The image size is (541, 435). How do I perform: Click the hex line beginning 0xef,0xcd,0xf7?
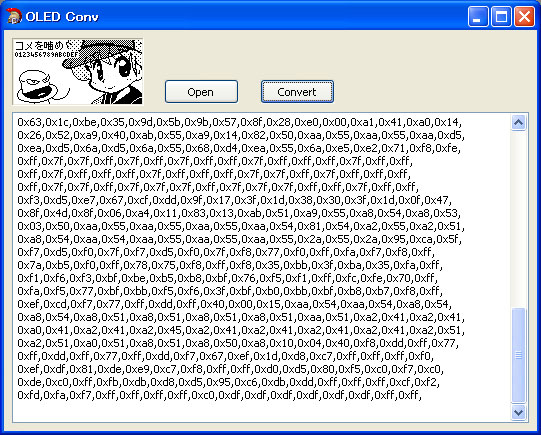point(234,304)
